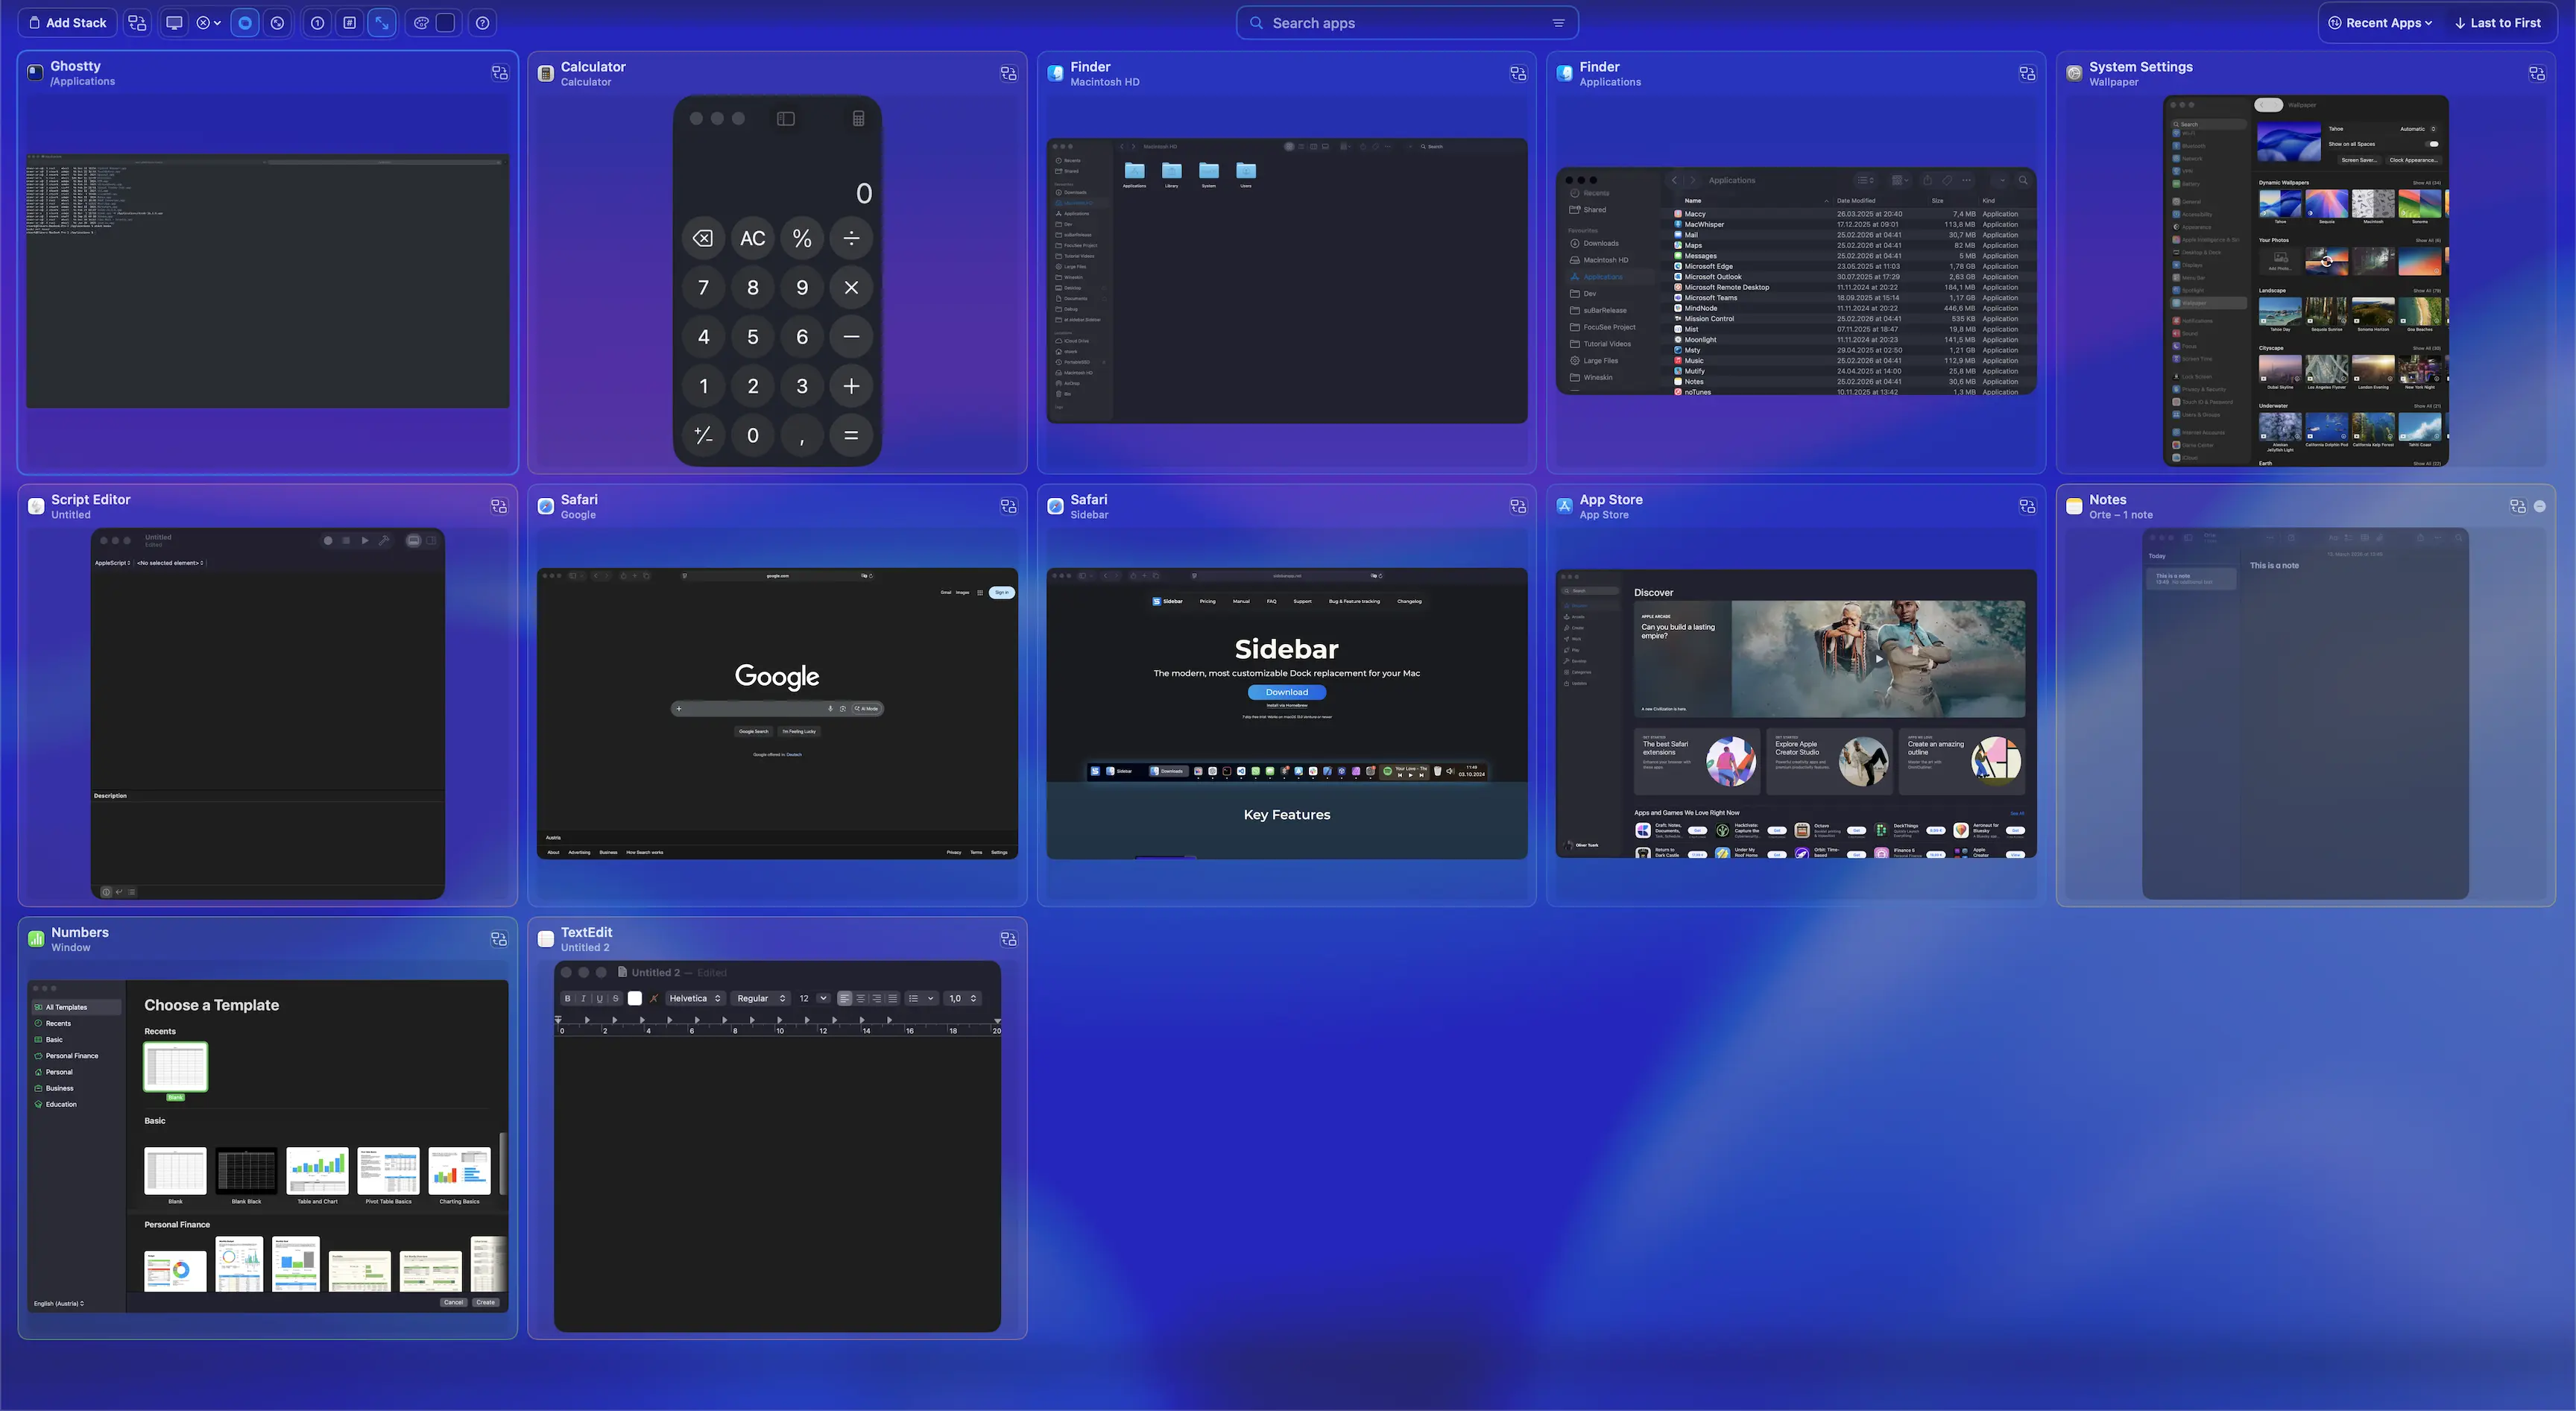Screen dimensions: 2576x1411
Task: Click the restore icon on the Notes card
Action: tap(2517, 506)
